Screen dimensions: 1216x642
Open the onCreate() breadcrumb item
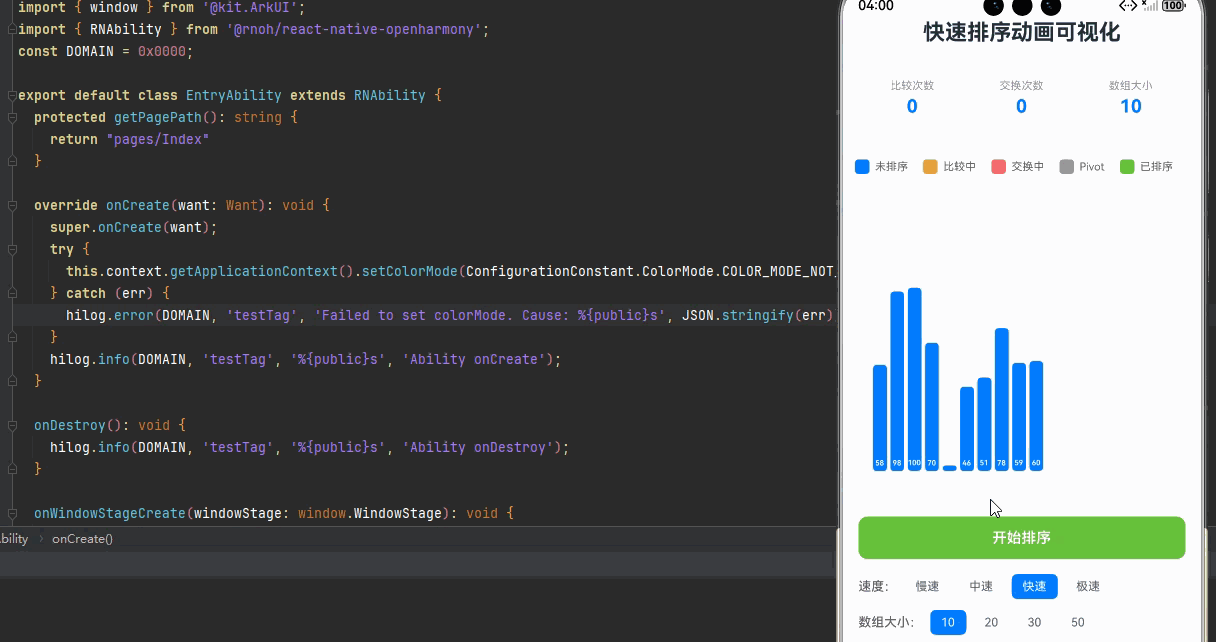tap(82, 538)
